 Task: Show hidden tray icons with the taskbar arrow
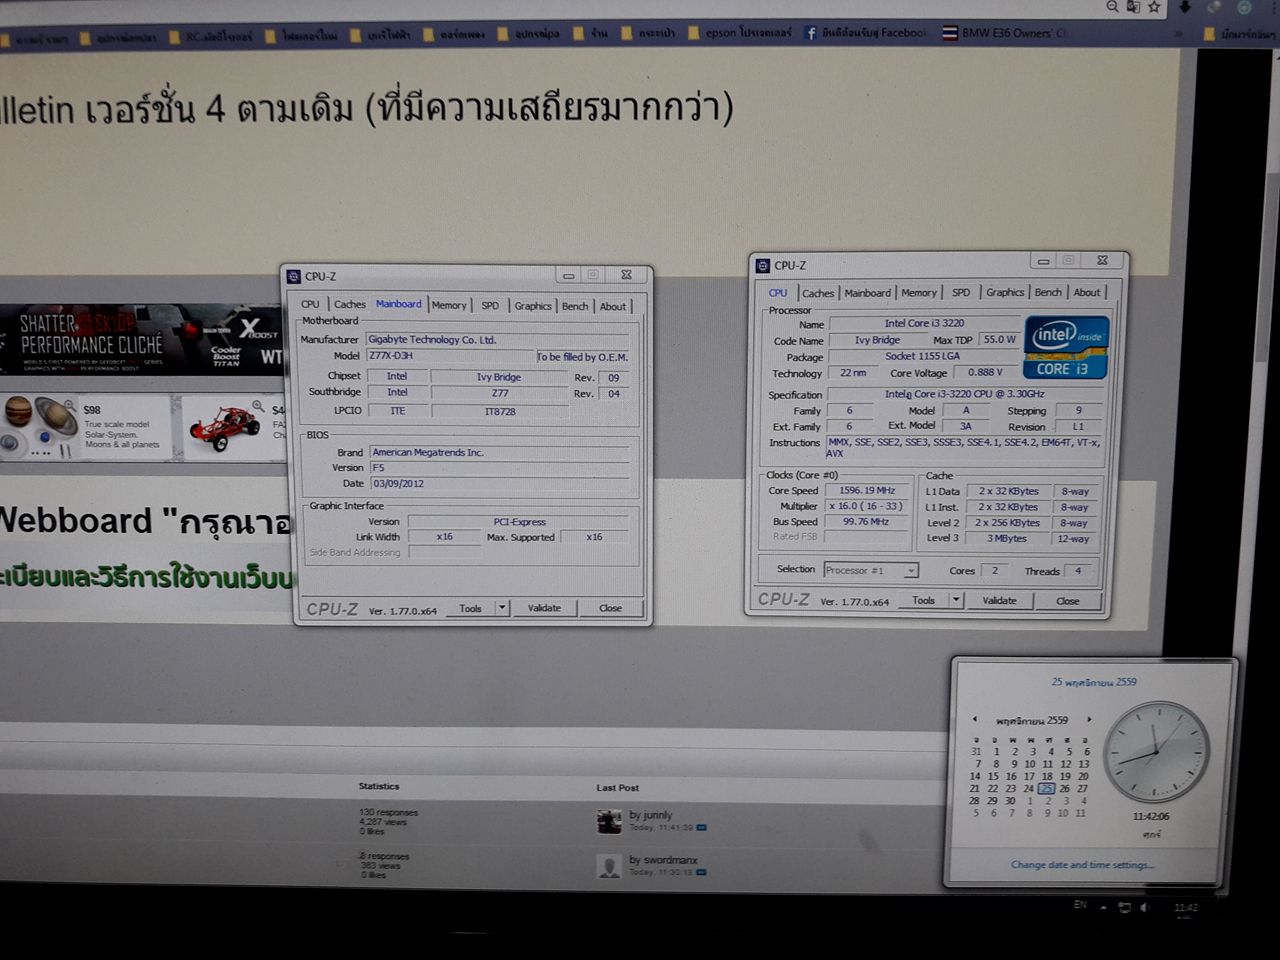tap(1104, 907)
